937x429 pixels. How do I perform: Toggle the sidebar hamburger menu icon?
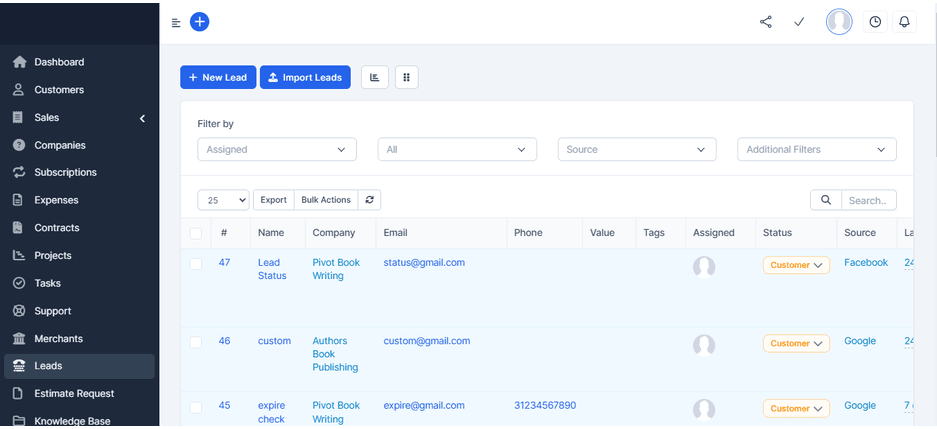pos(176,22)
